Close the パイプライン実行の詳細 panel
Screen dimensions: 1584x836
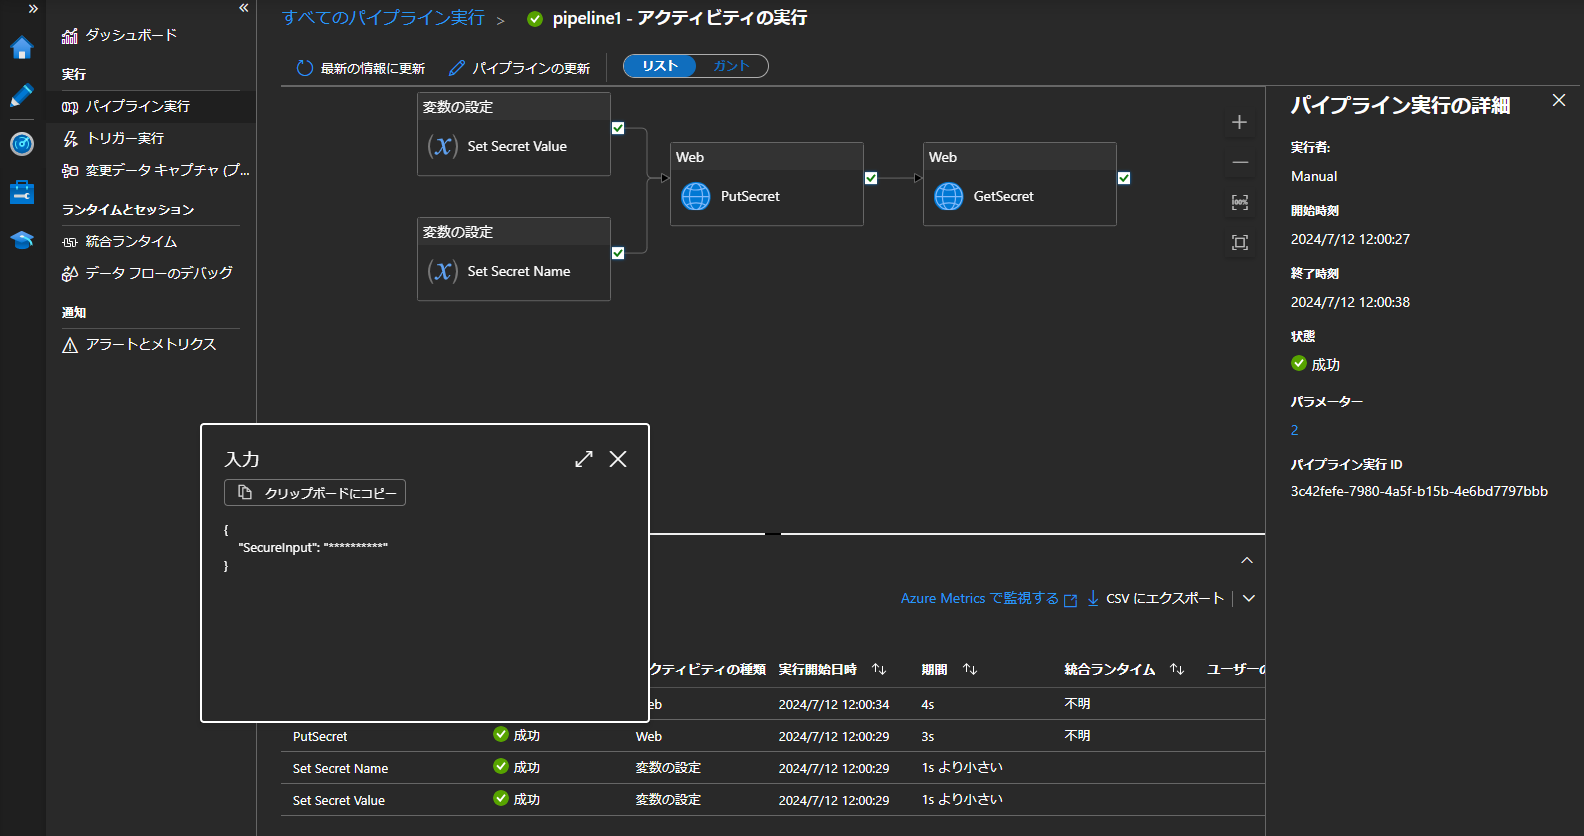point(1559,100)
